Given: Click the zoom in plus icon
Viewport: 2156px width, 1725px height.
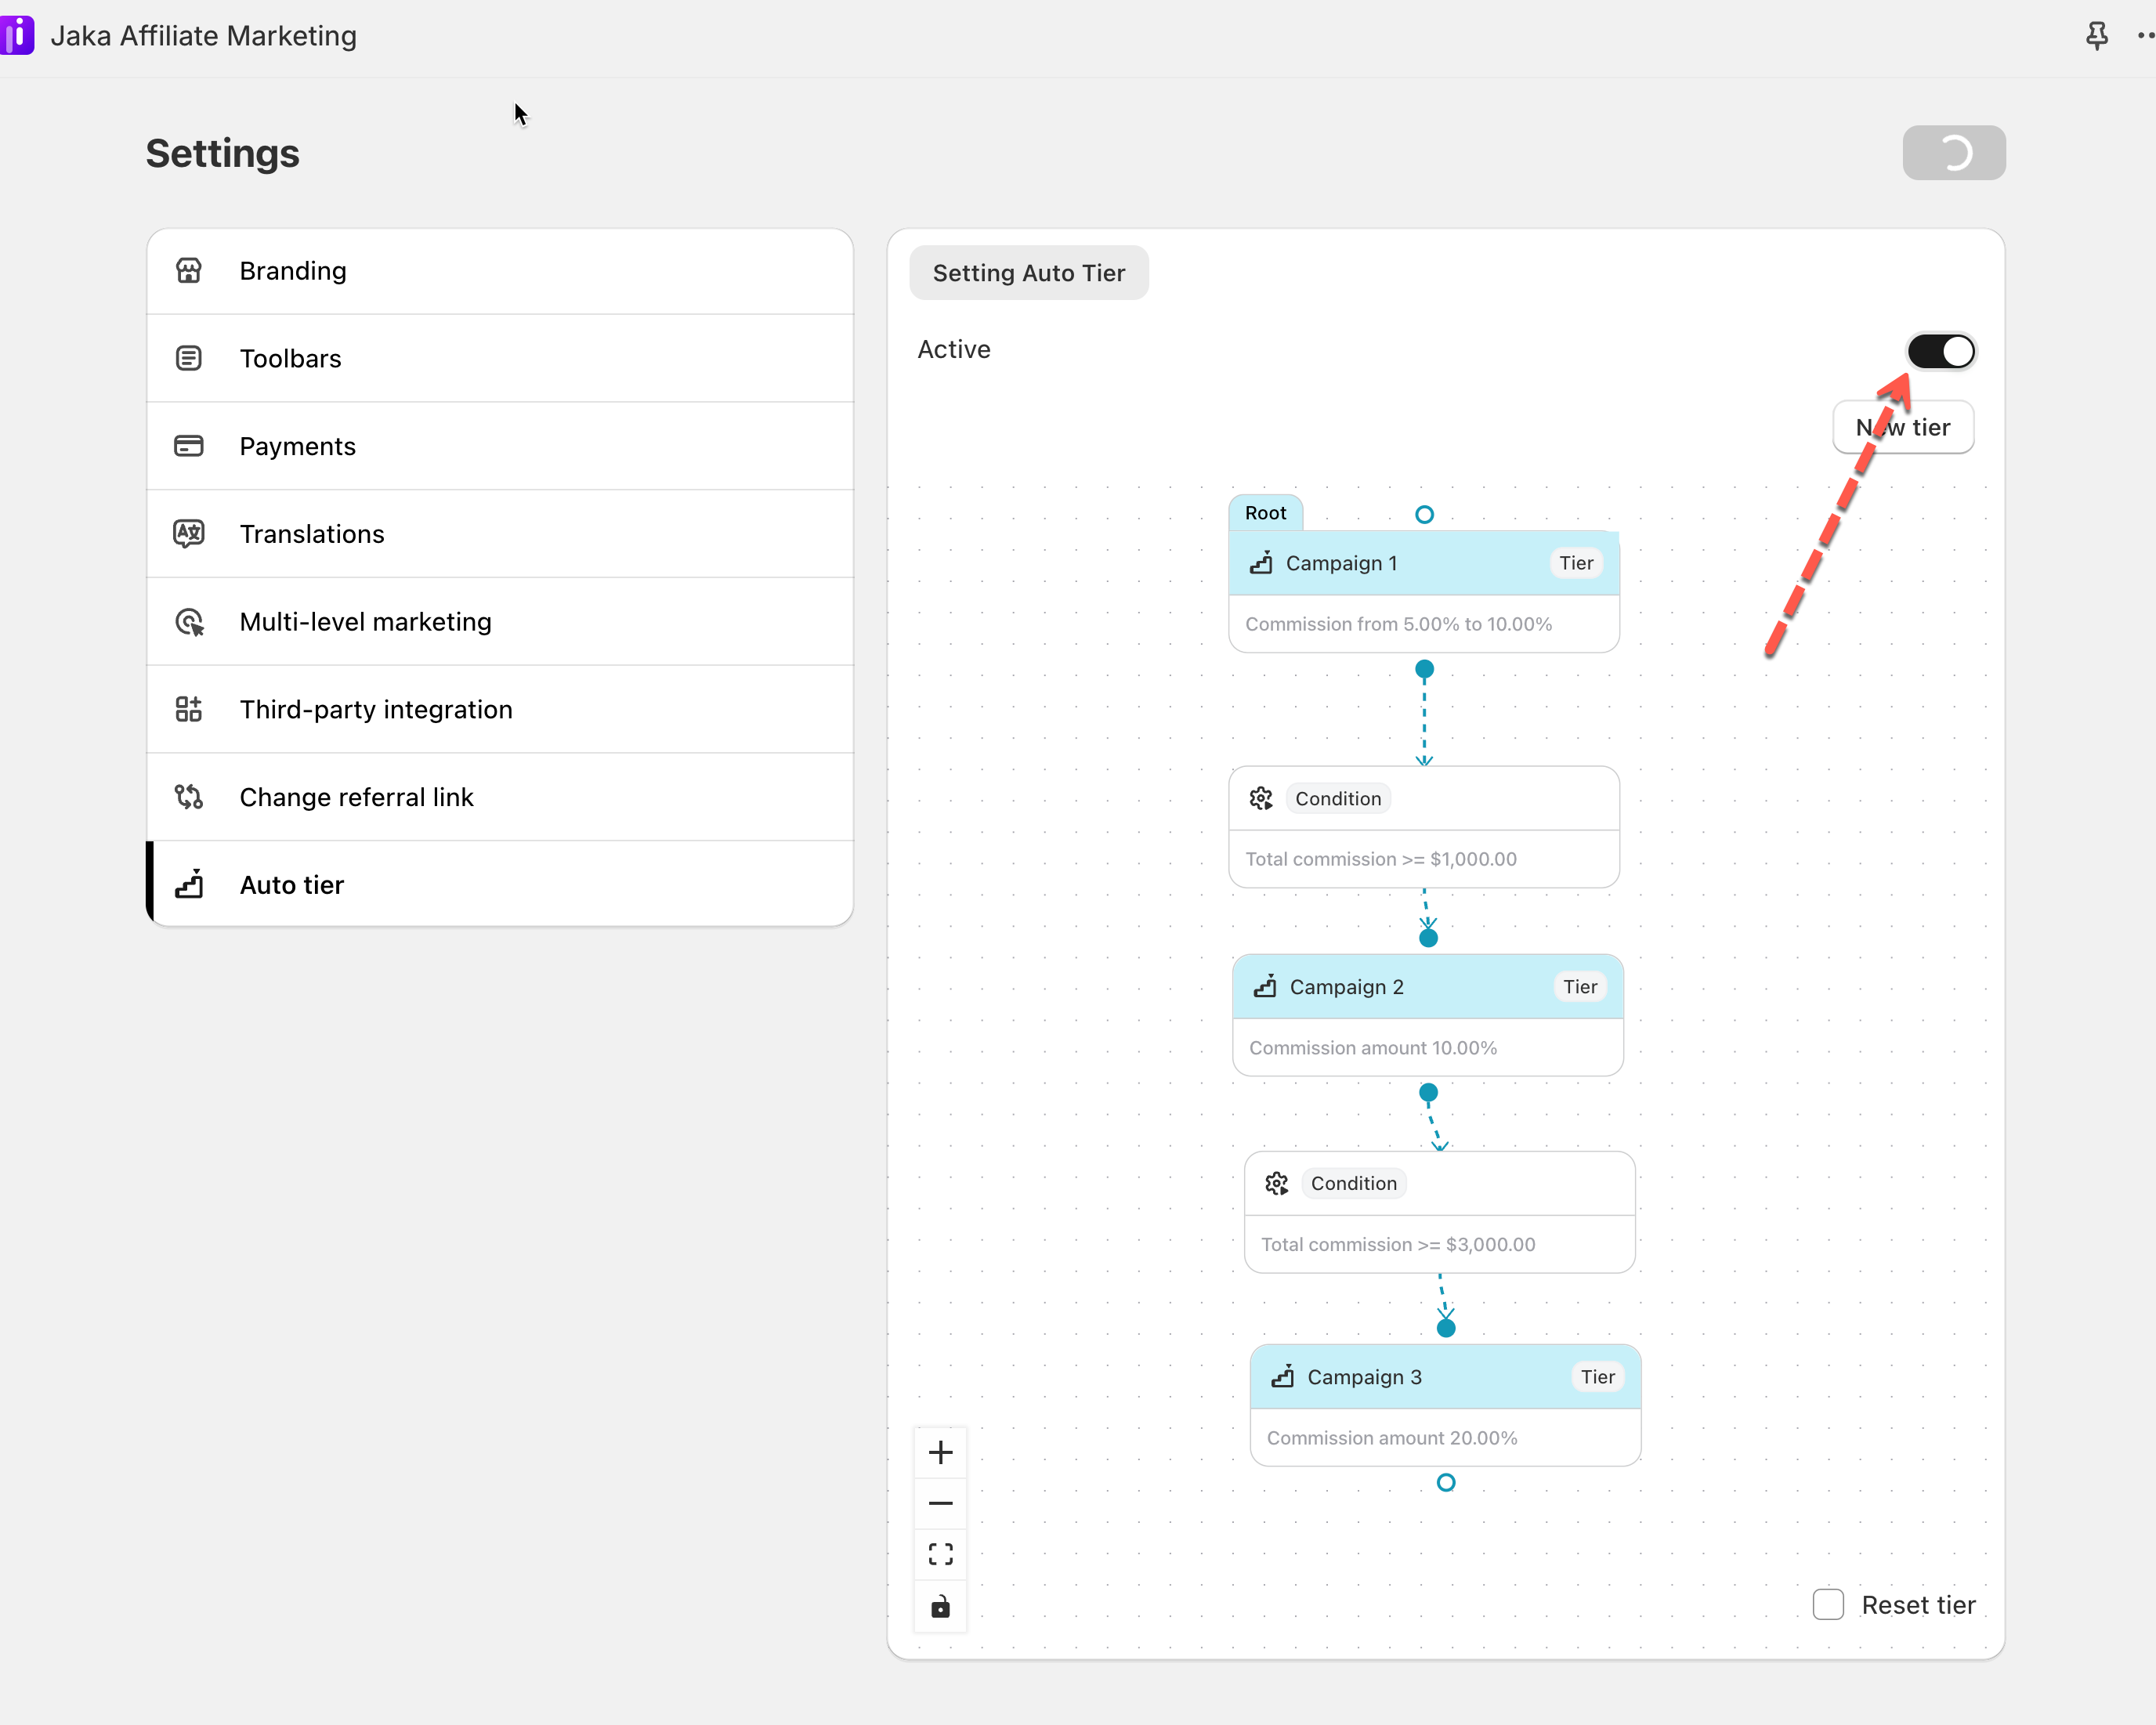Looking at the screenshot, I should coord(940,1452).
